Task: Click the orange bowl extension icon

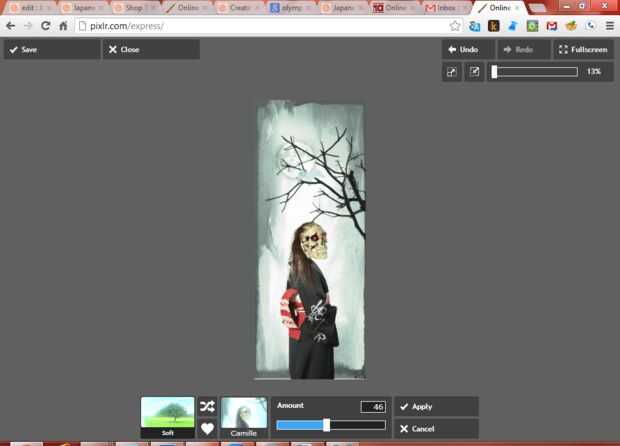Action: click(x=571, y=26)
